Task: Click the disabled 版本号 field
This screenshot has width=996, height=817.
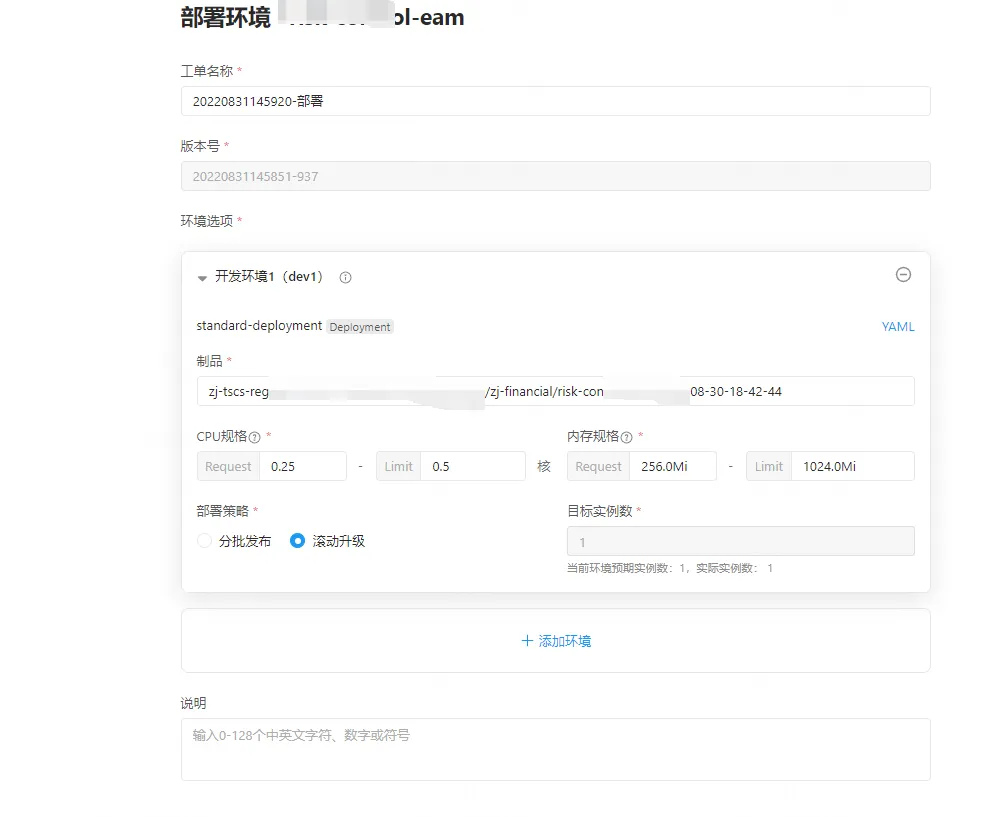Action: (x=556, y=176)
